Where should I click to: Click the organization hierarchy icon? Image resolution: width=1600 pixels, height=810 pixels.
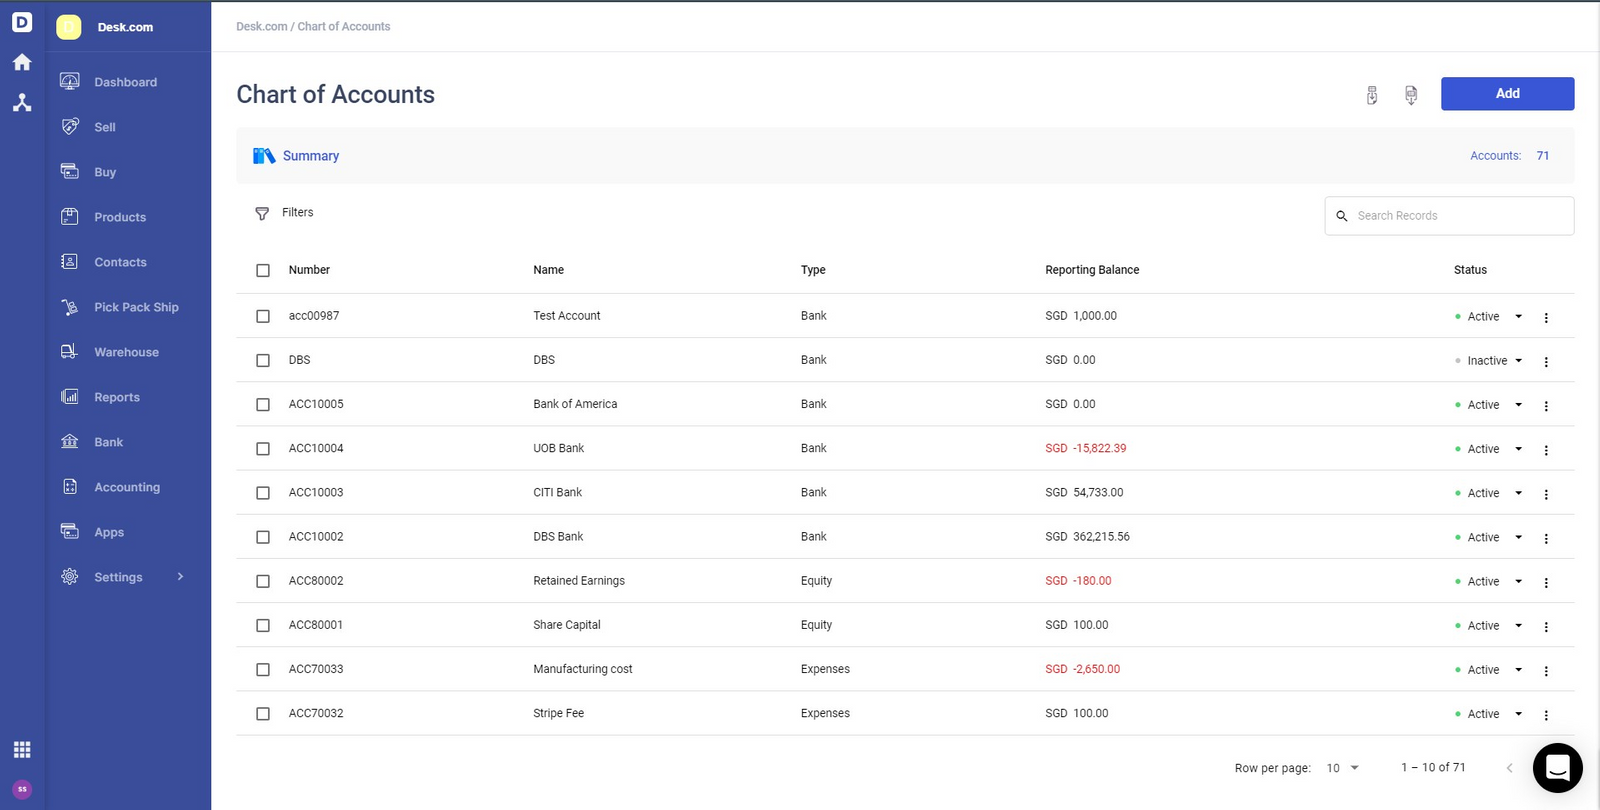(x=22, y=102)
